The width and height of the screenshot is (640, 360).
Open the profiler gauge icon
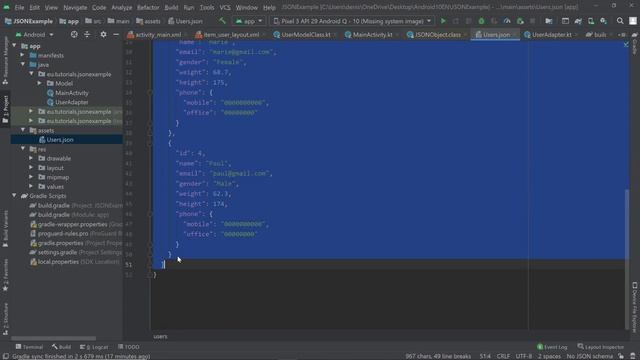pyautogui.click(x=507, y=21)
